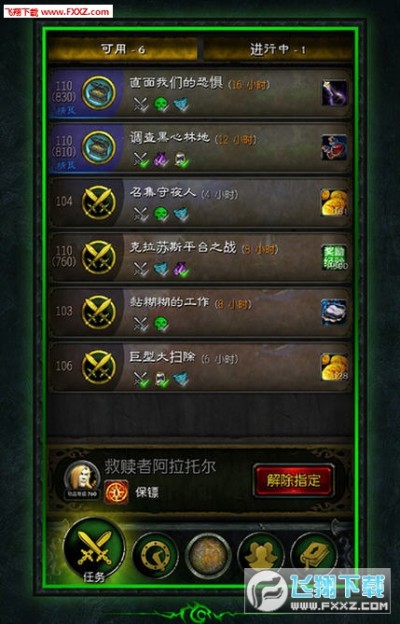Click the purple threat icon under 调查黑心林地

pos(161,159)
